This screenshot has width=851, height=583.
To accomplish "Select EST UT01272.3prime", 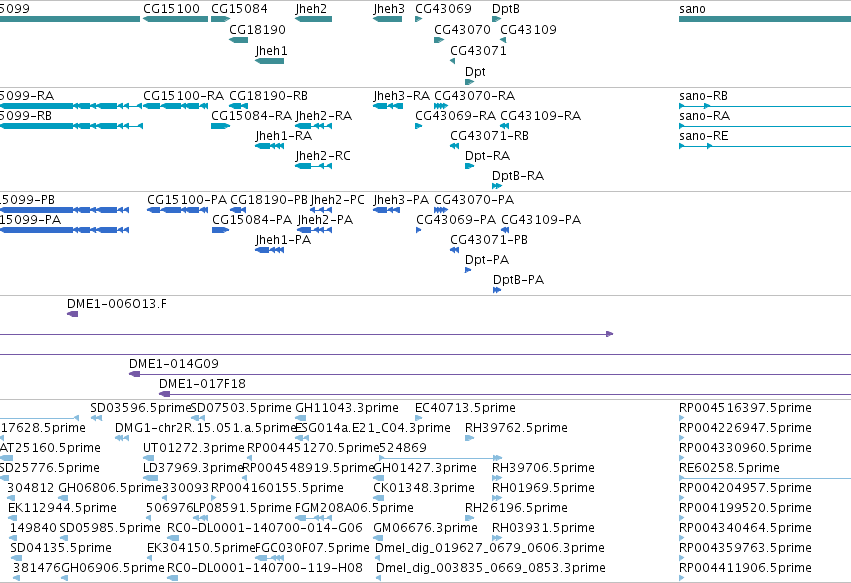I will point(150,458).
